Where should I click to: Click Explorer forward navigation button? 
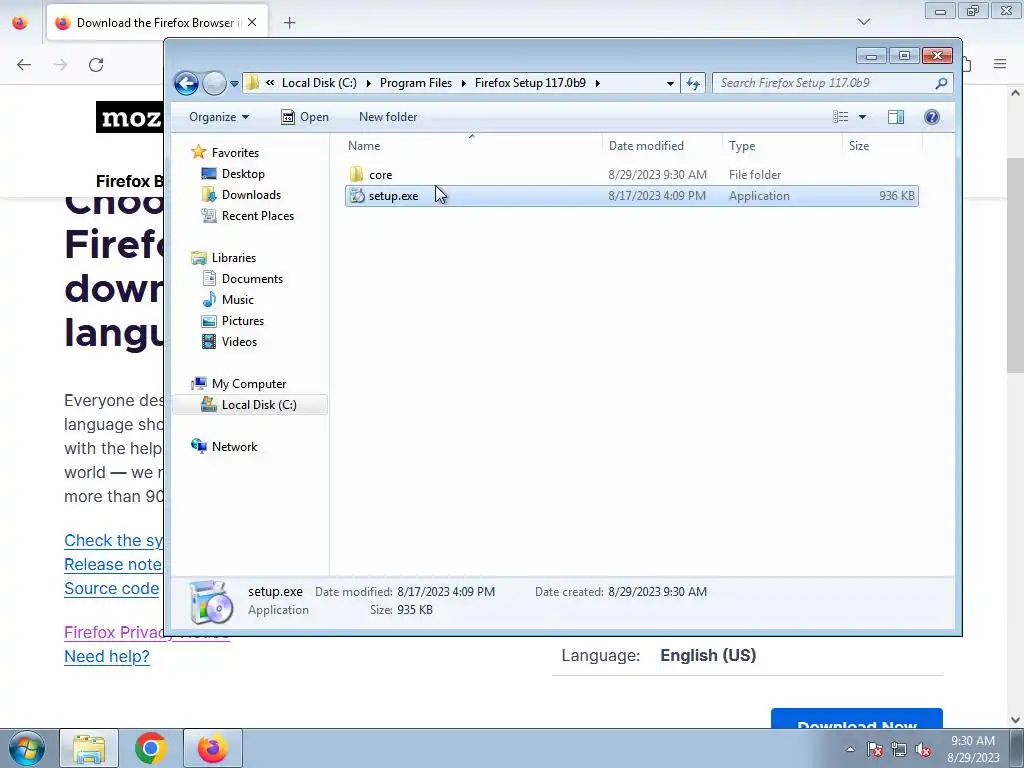click(214, 83)
